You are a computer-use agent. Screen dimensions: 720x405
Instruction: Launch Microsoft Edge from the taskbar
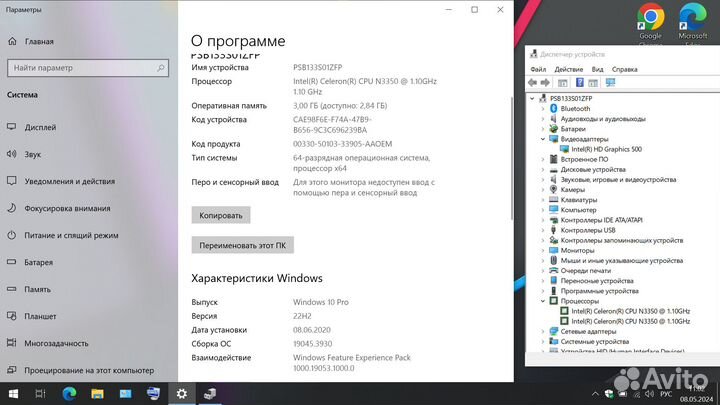[70, 394]
